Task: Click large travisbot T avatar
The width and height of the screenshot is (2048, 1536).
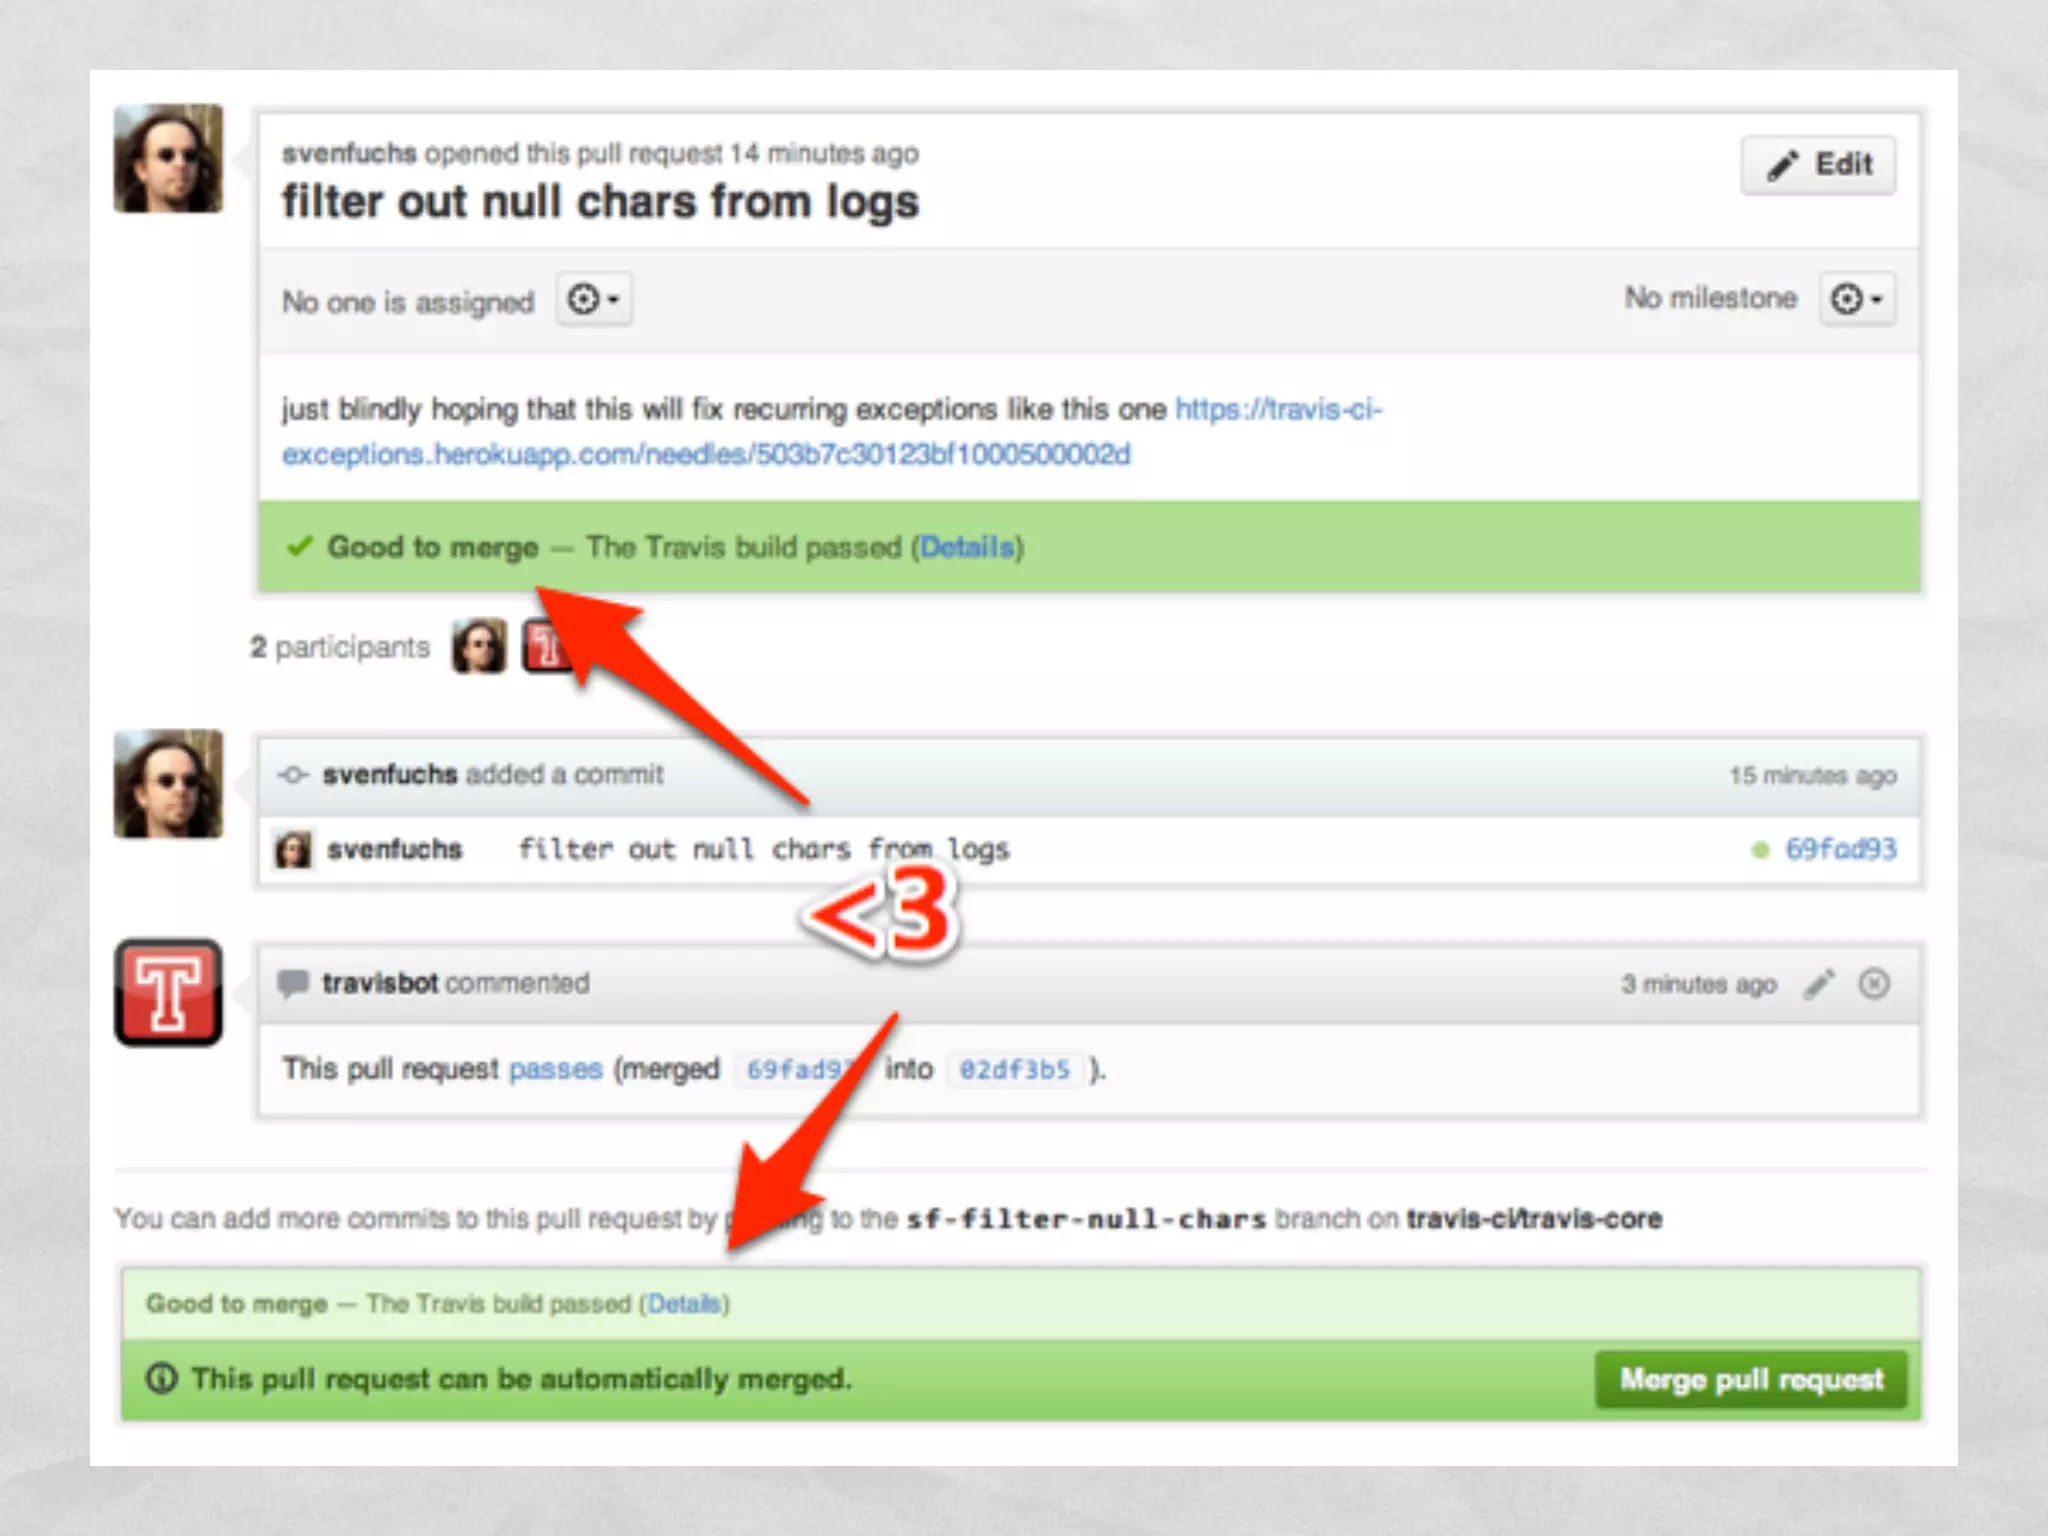Action: pyautogui.click(x=168, y=992)
